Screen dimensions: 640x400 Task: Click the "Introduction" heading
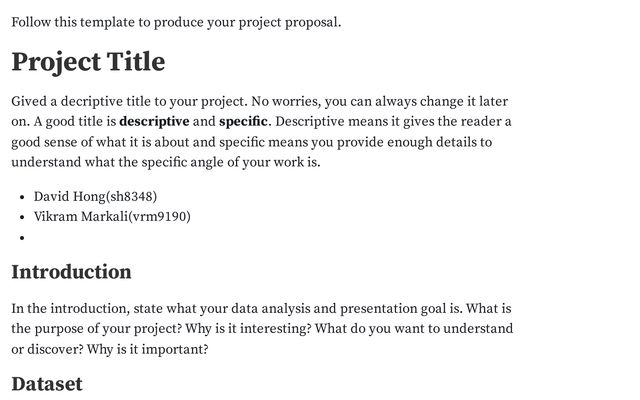pyautogui.click(x=71, y=272)
